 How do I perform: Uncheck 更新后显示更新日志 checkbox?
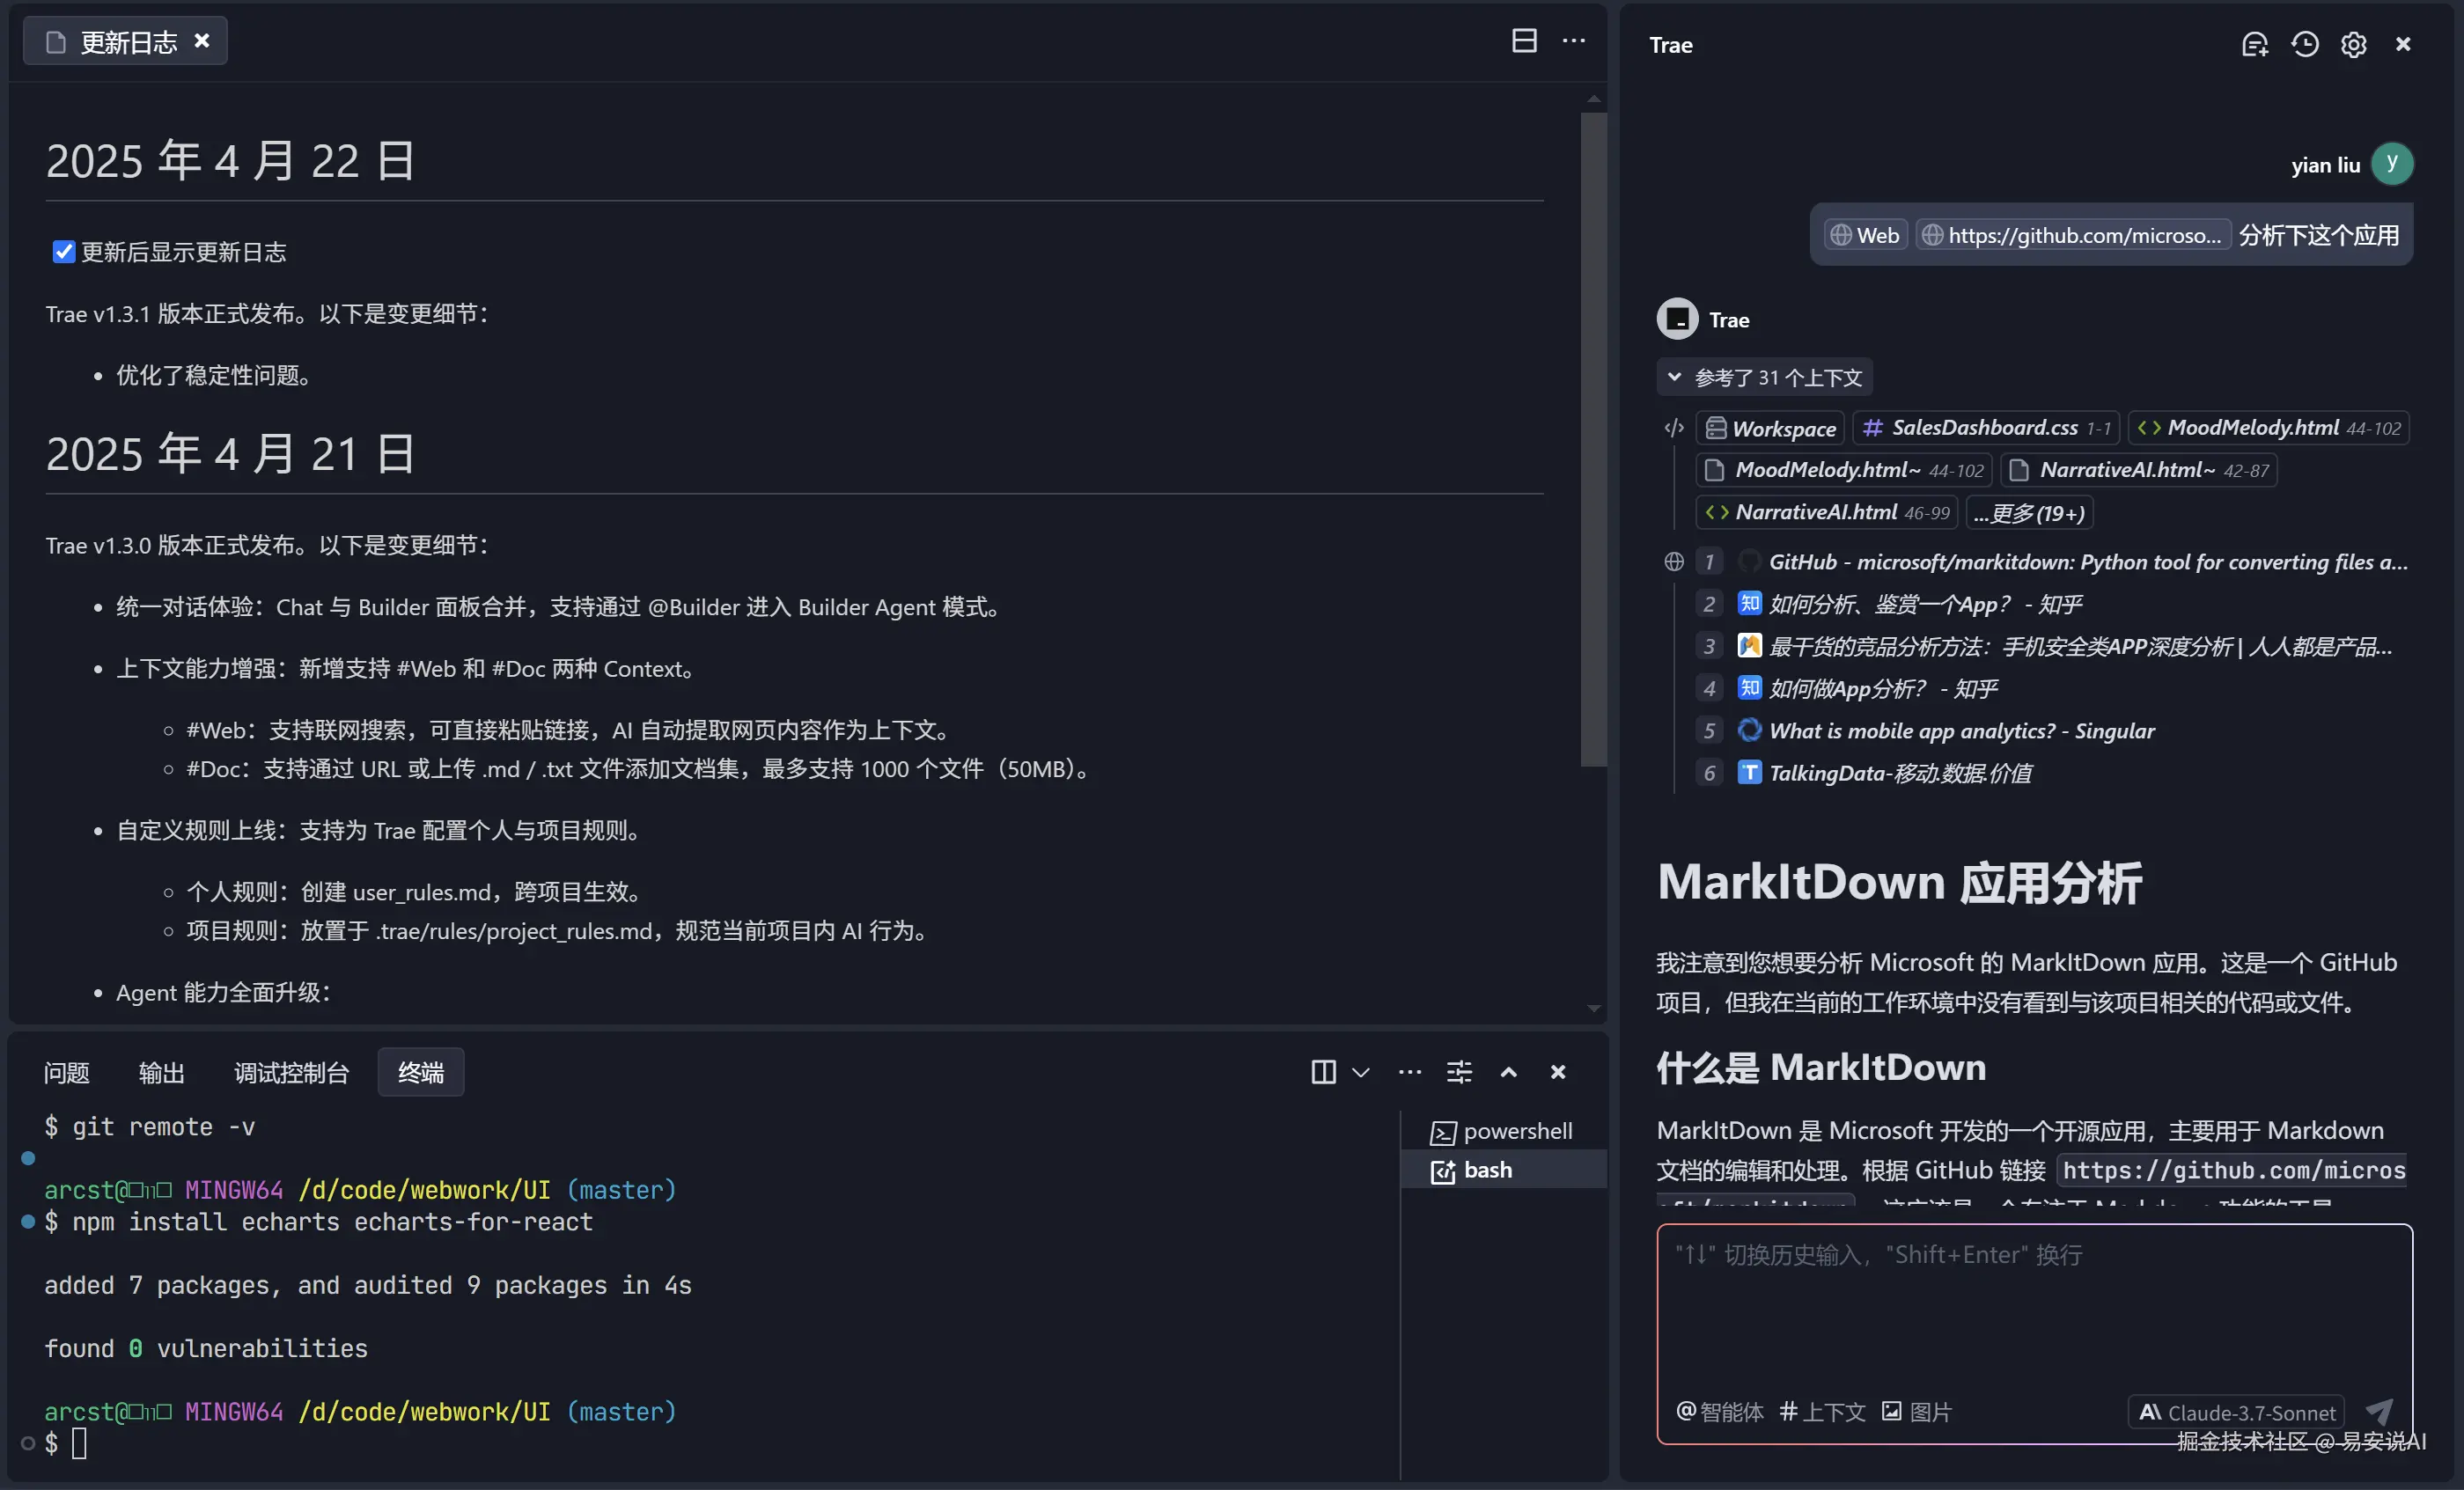[x=63, y=252]
